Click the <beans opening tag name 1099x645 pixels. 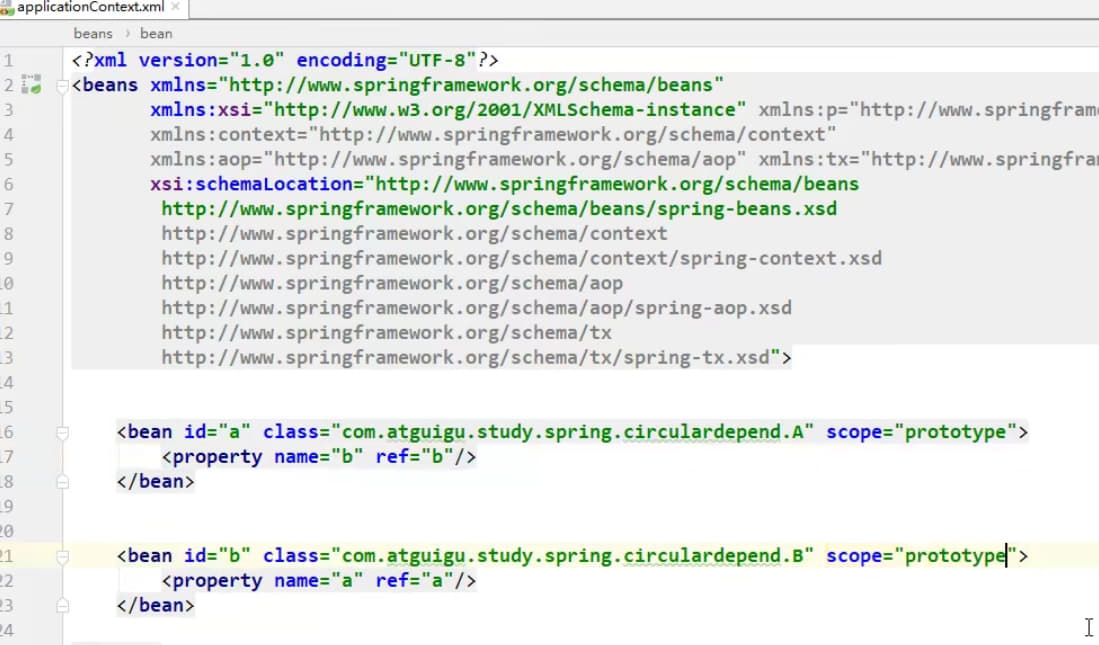(x=105, y=85)
